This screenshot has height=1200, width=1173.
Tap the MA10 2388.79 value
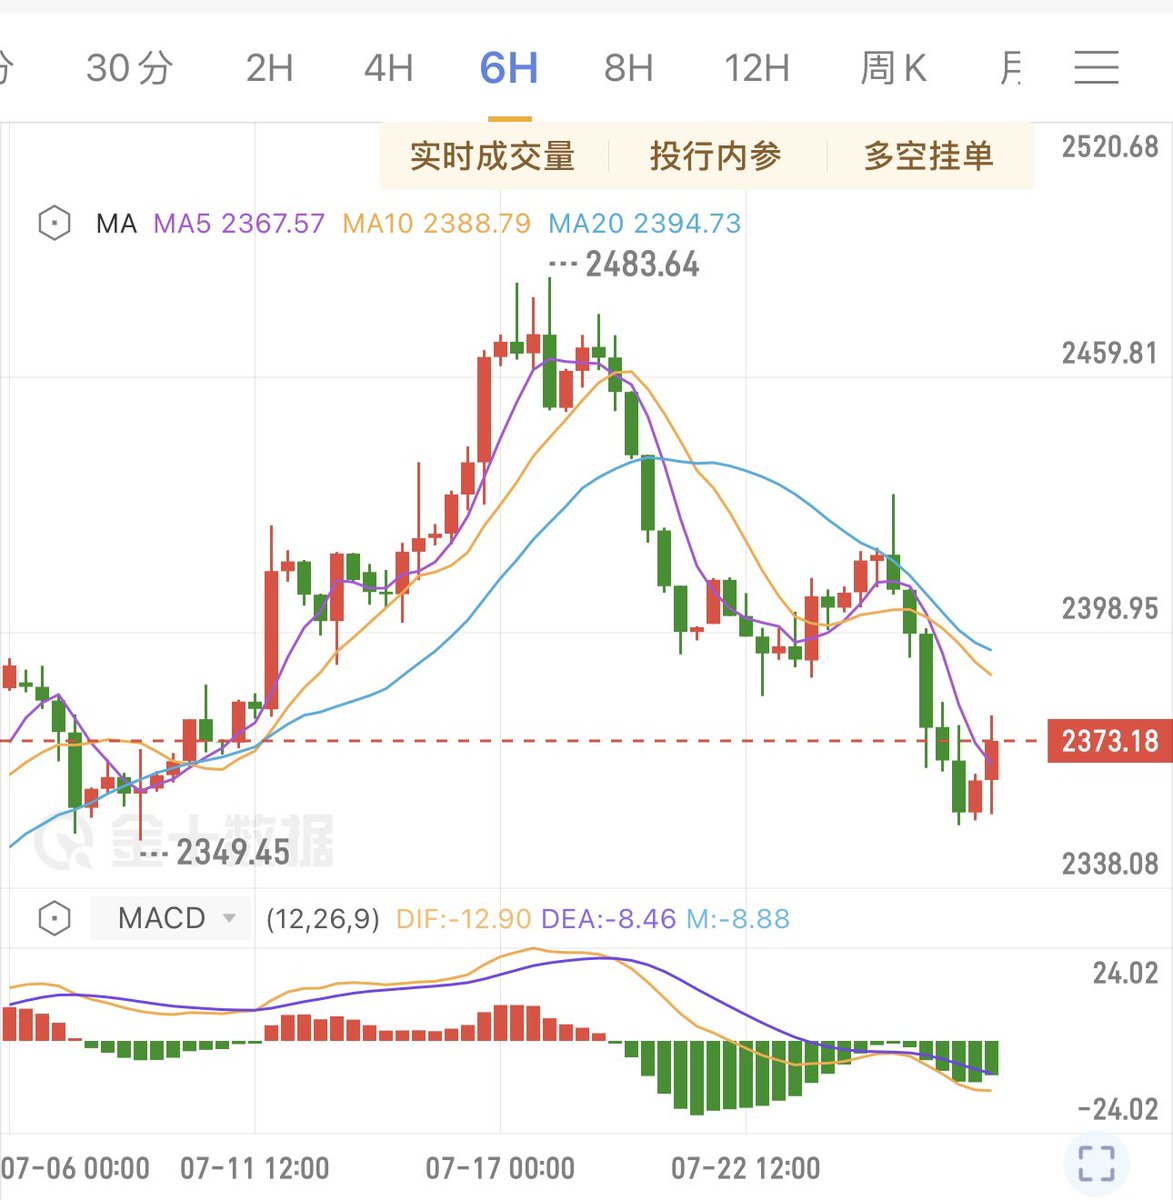click(x=437, y=223)
